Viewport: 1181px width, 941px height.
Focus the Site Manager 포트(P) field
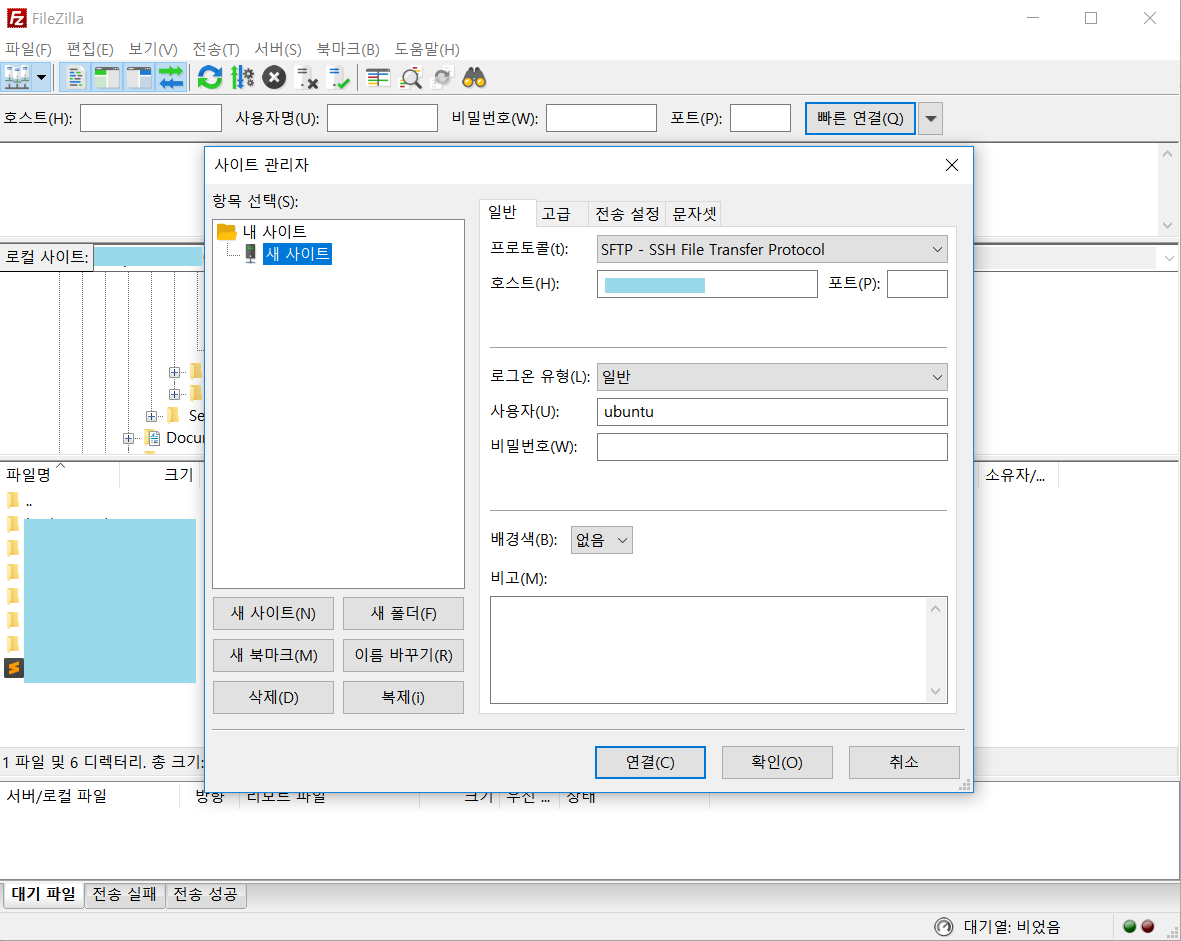[917, 284]
